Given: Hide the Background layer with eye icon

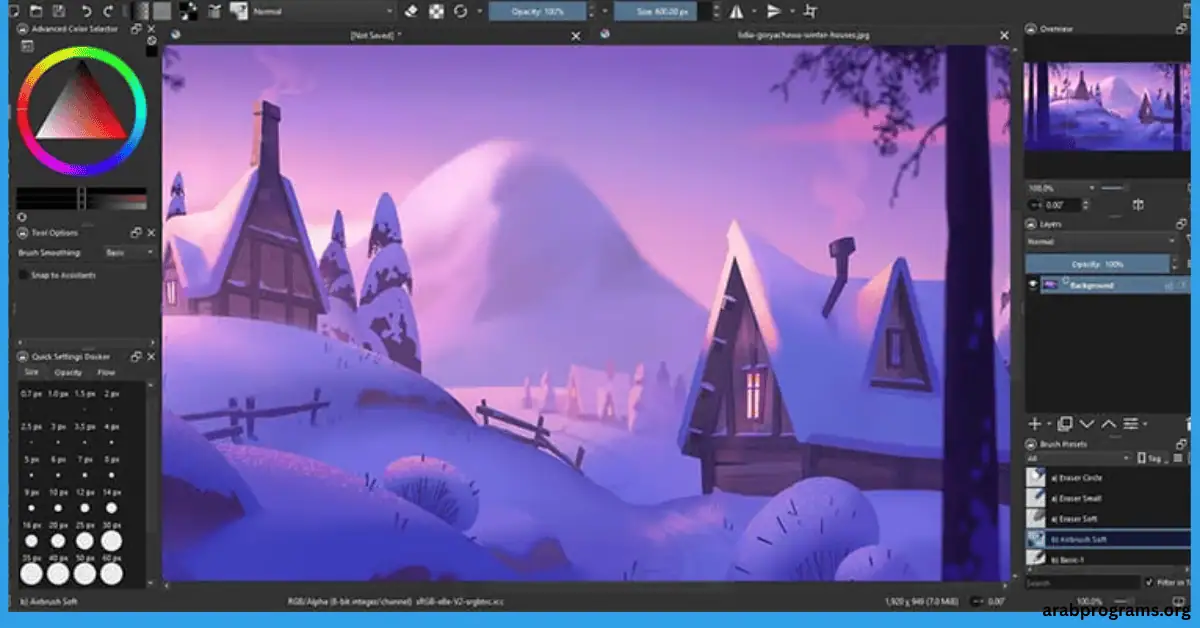Looking at the screenshot, I should [x=1033, y=285].
